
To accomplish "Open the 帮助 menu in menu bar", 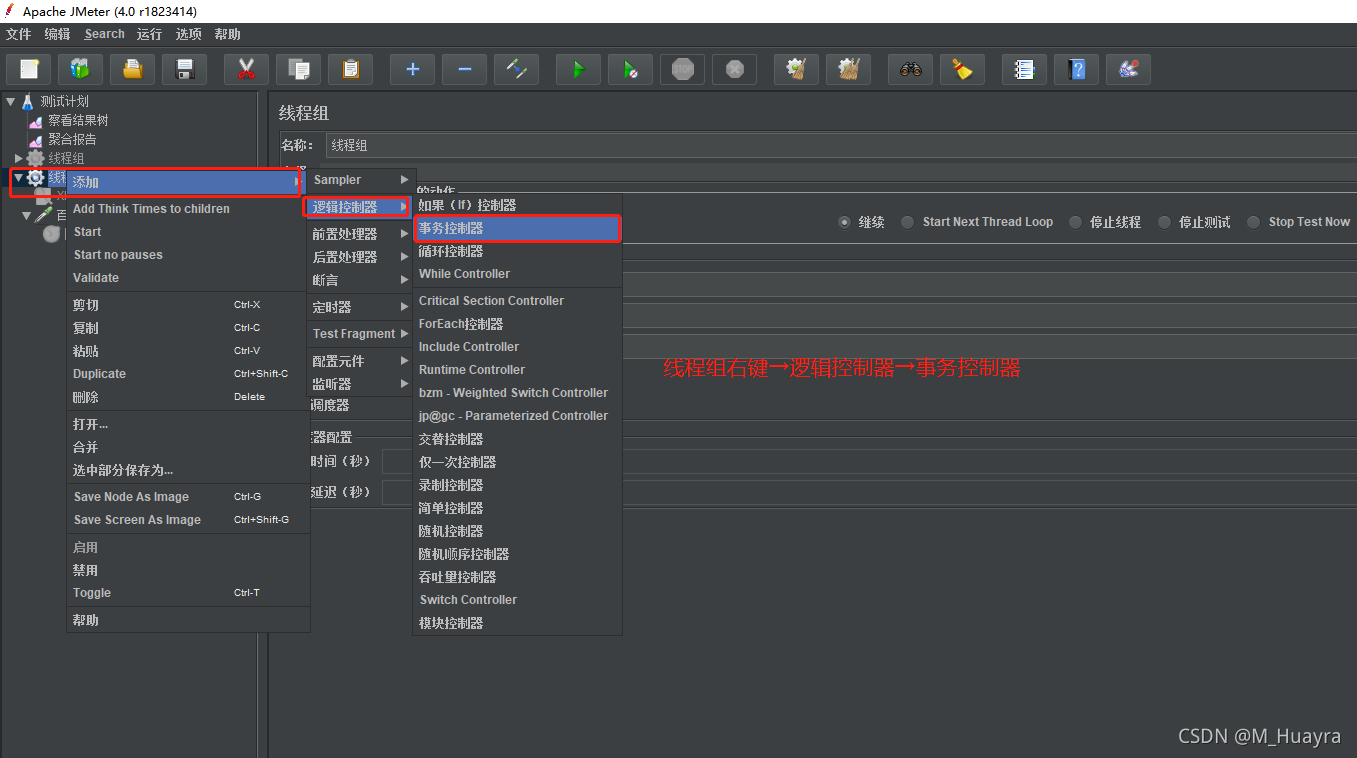I will (x=227, y=34).
